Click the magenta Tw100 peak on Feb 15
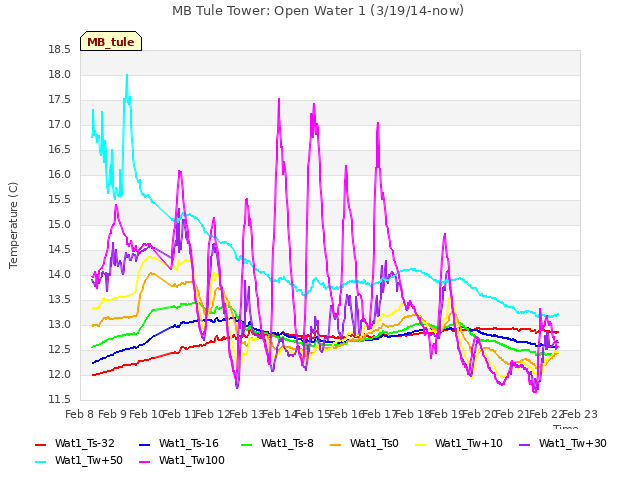 click(314, 104)
